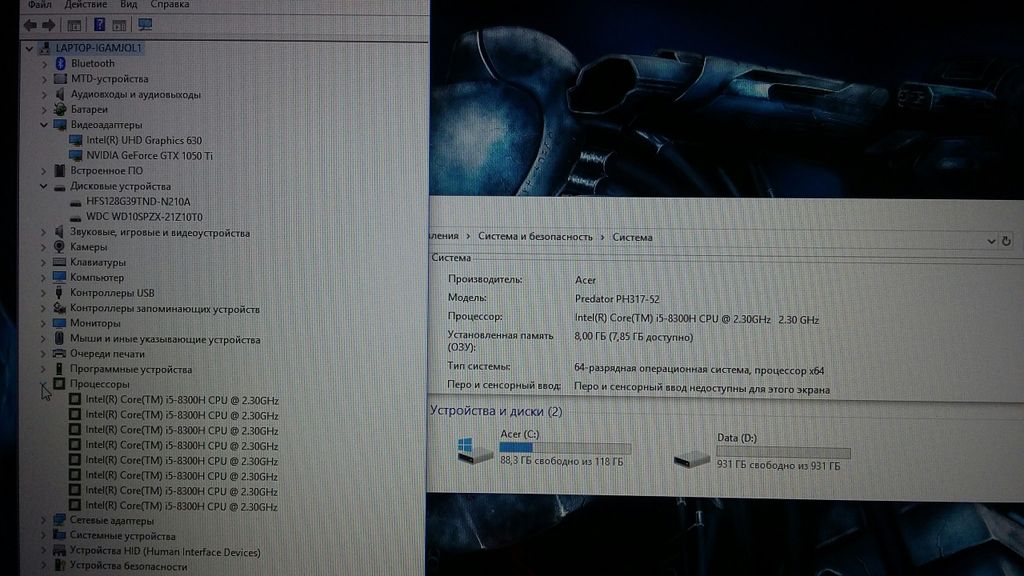Select the Bluetooth icon in device tree
This screenshot has width=1024, height=576.
pos(60,63)
